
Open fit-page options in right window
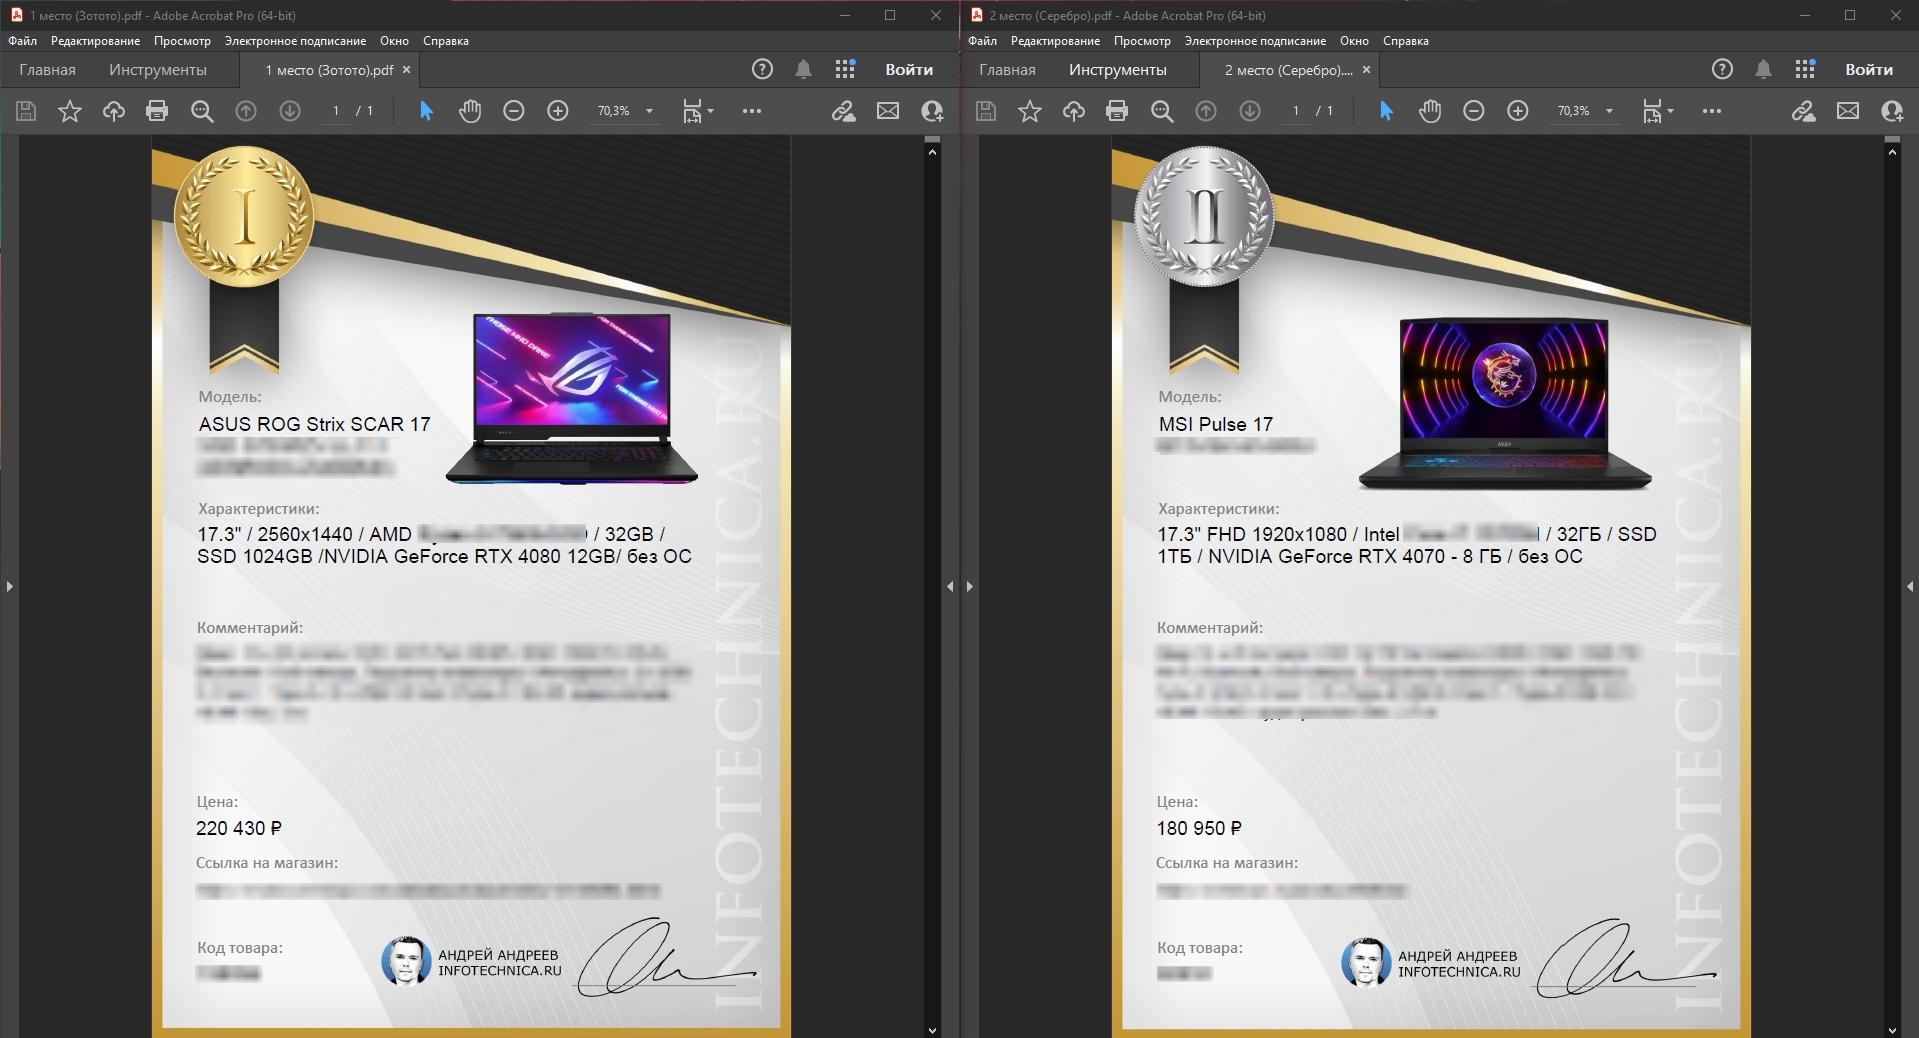(x=1657, y=111)
